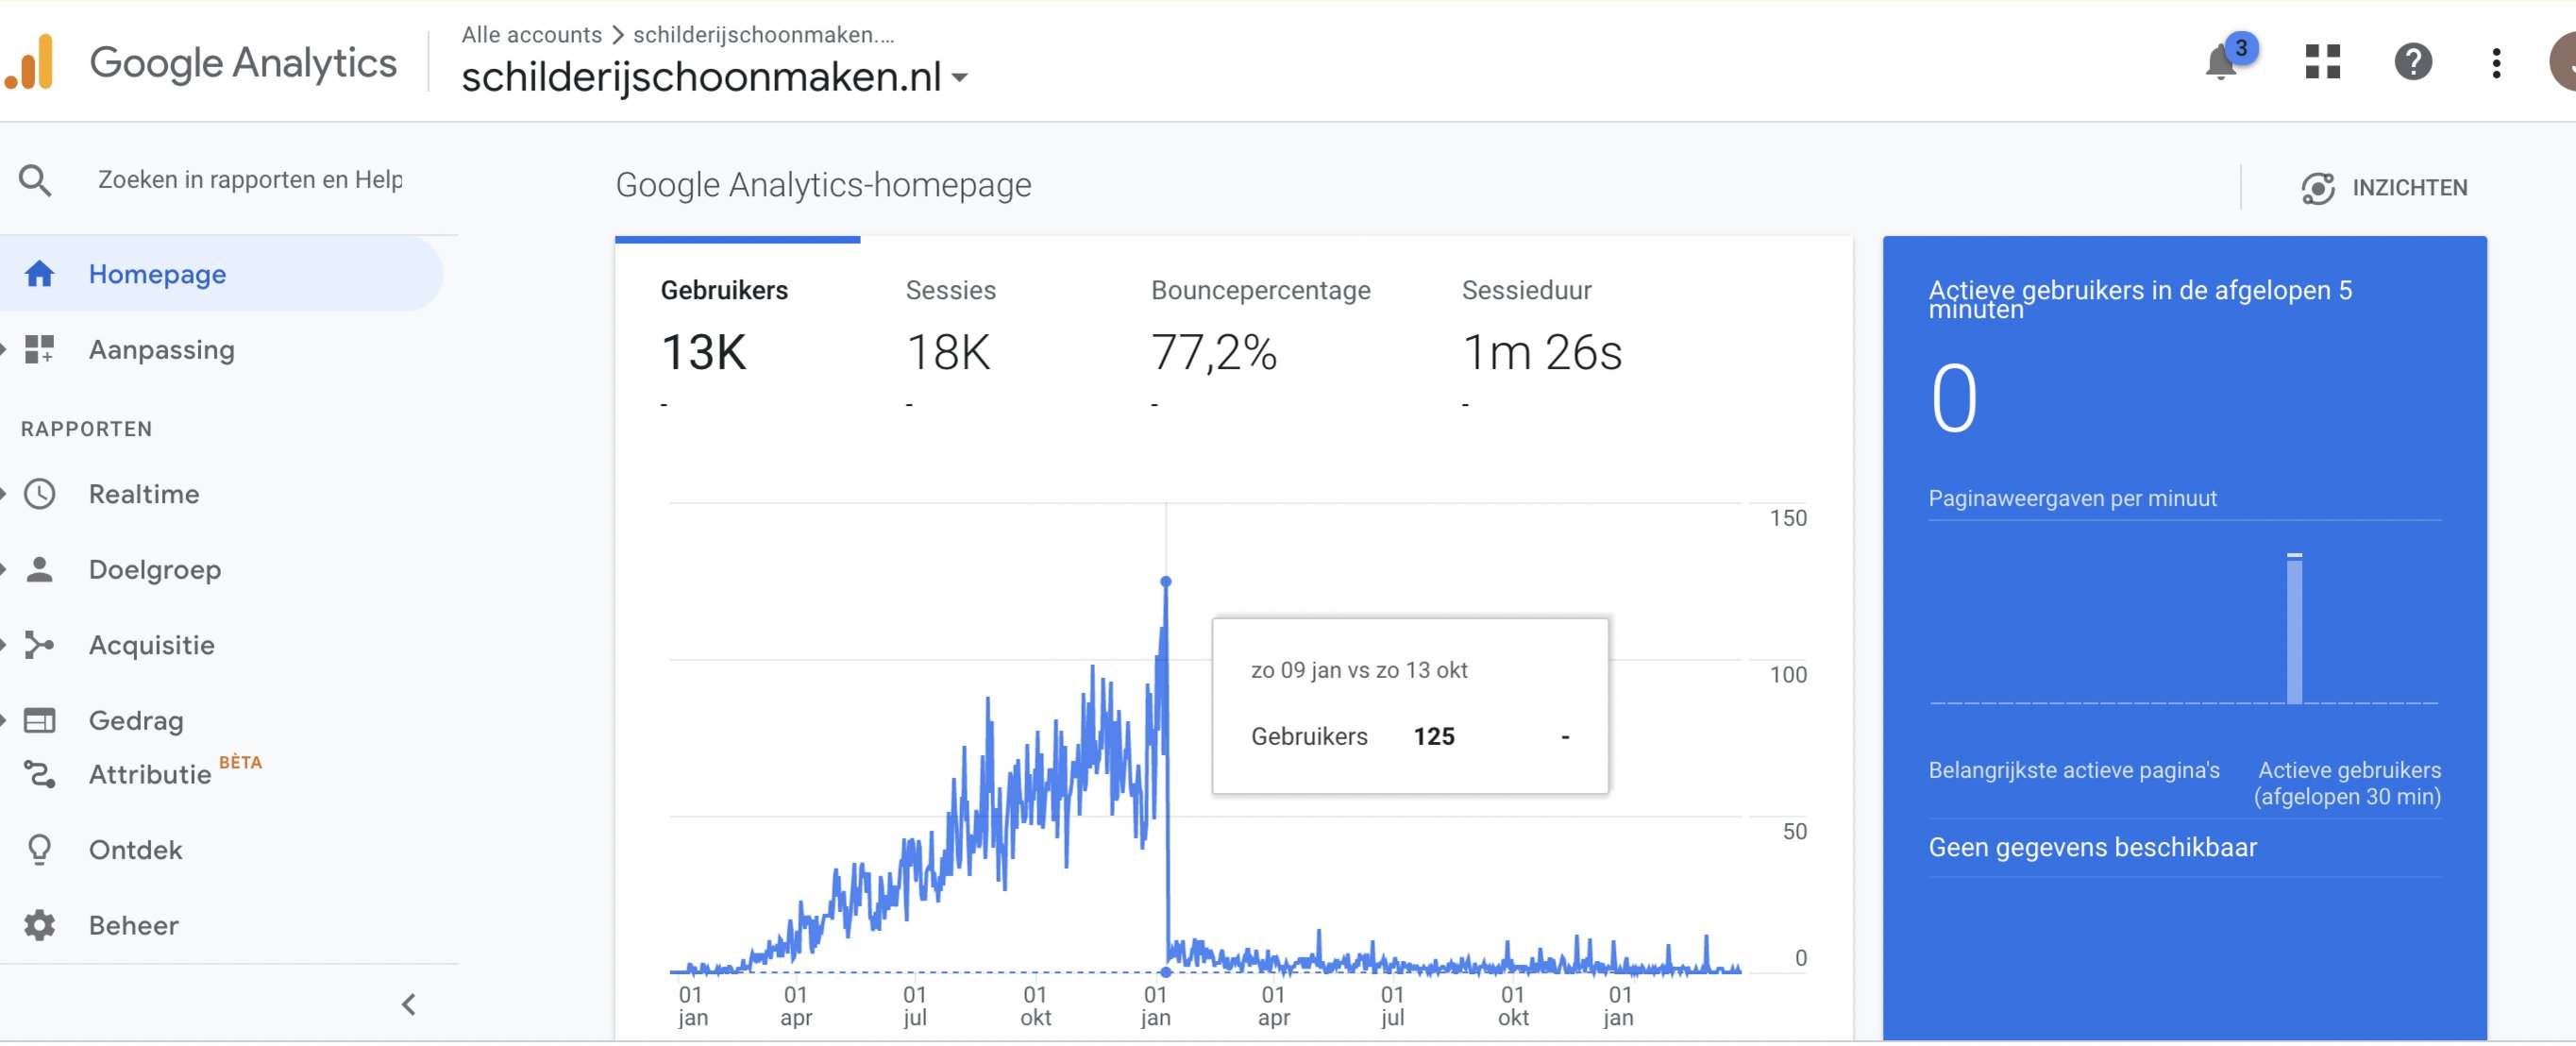2576x1046 pixels.
Task: Open the schilderijschoonmaken.nl property dropdown
Action: tap(715, 76)
